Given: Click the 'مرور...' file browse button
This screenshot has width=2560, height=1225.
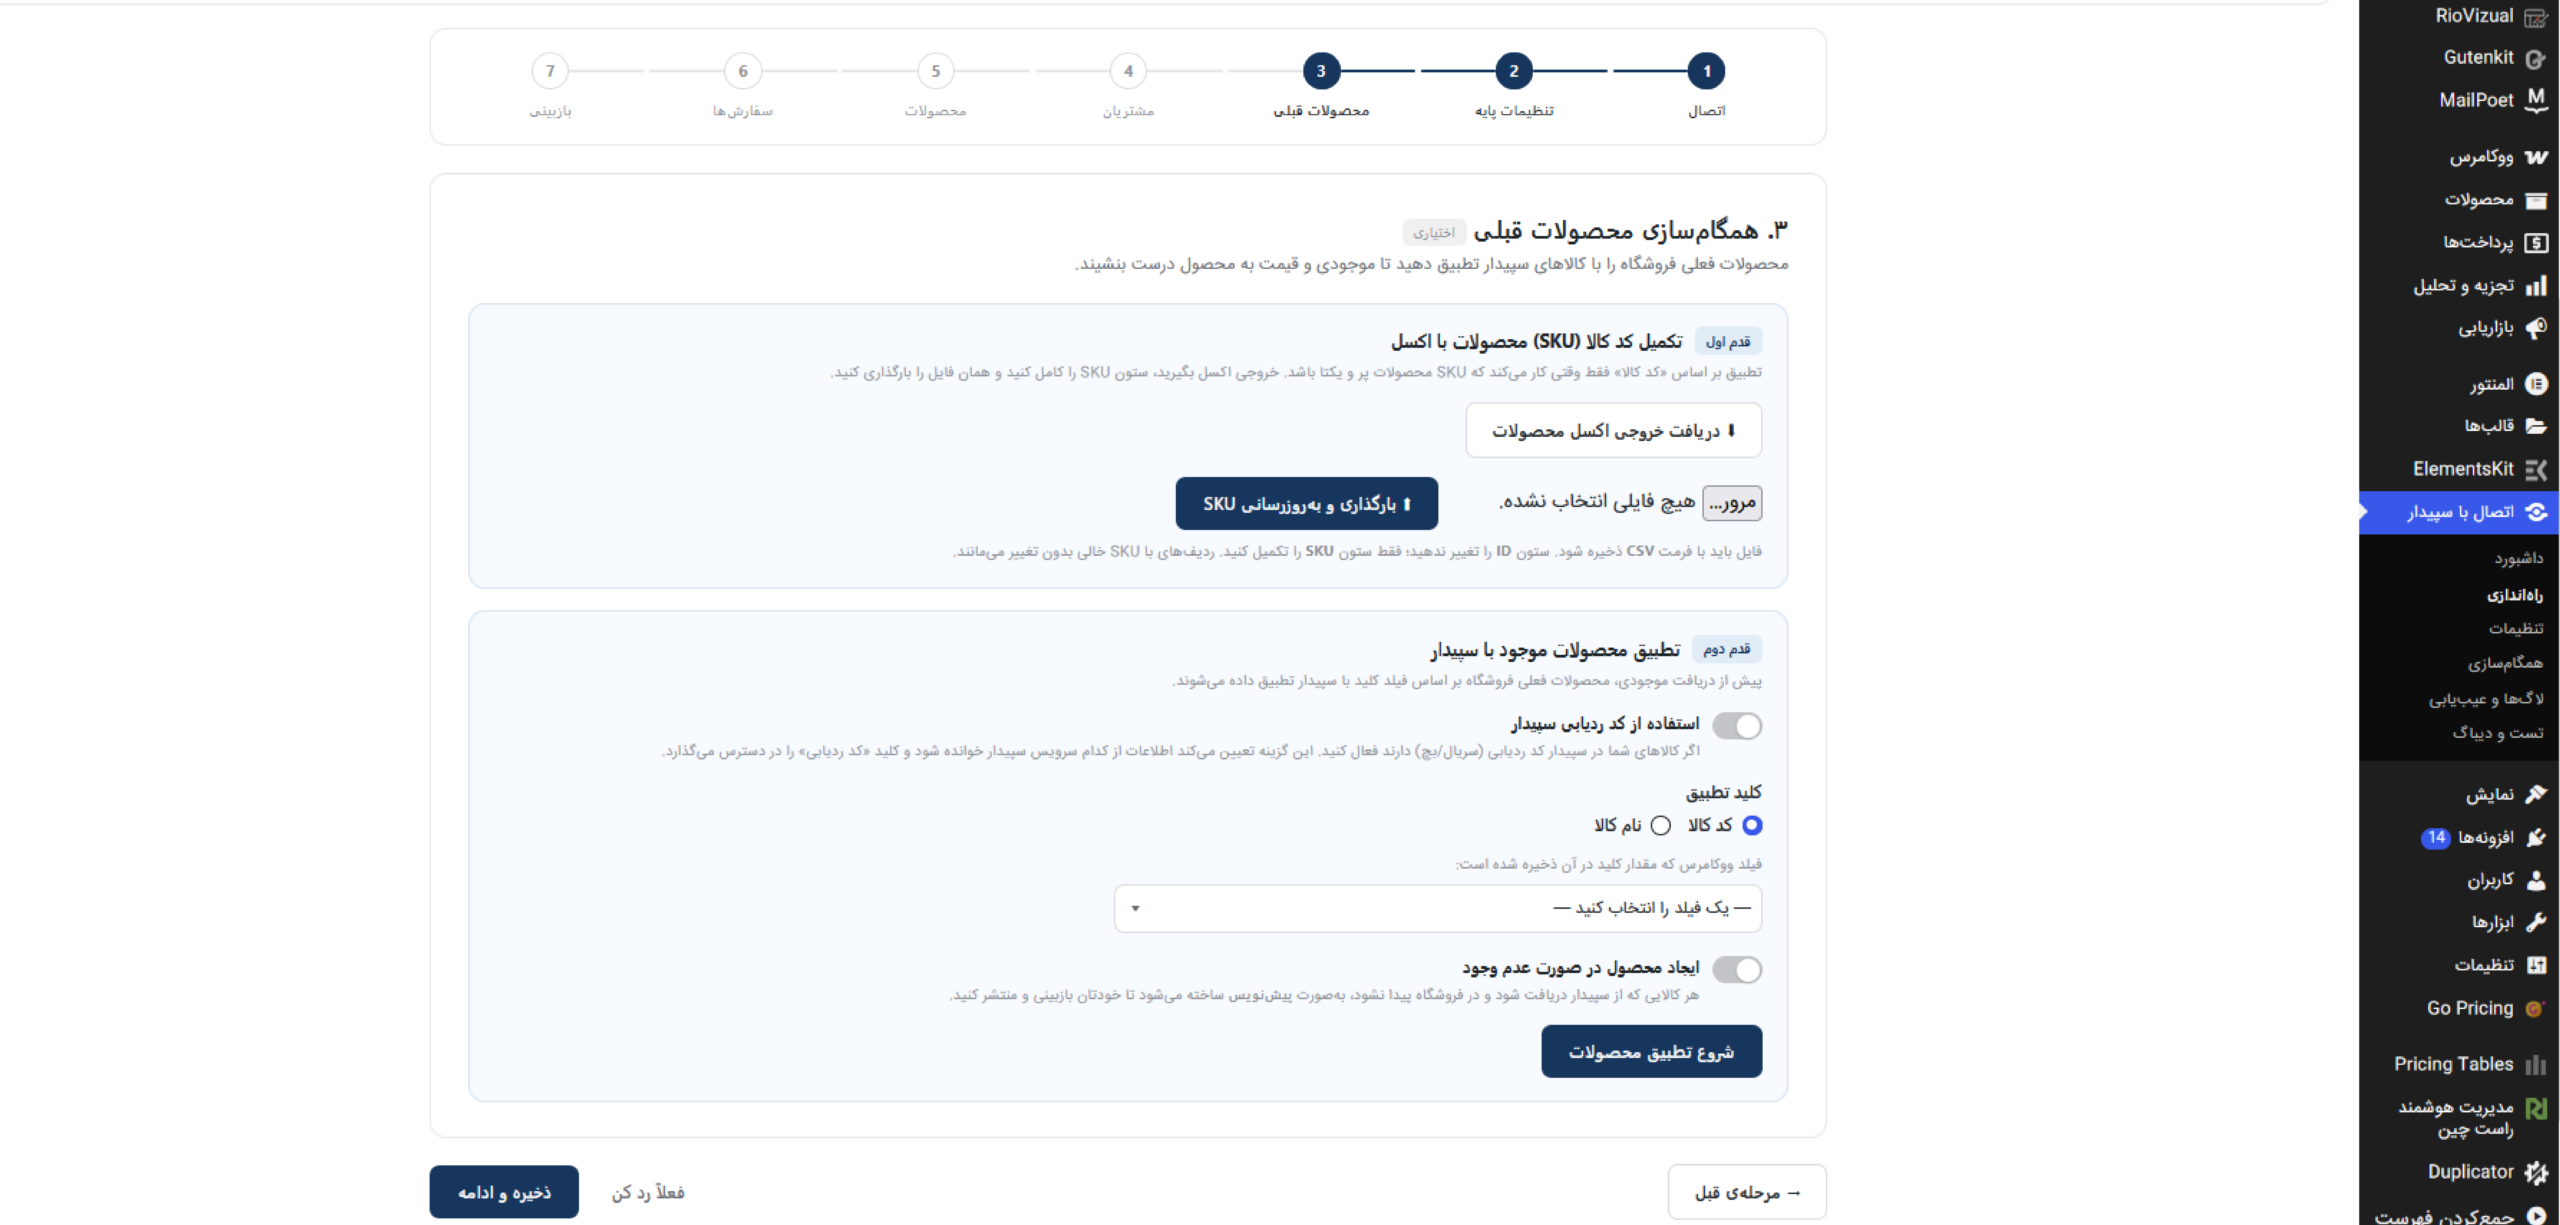Looking at the screenshot, I should (x=1732, y=503).
